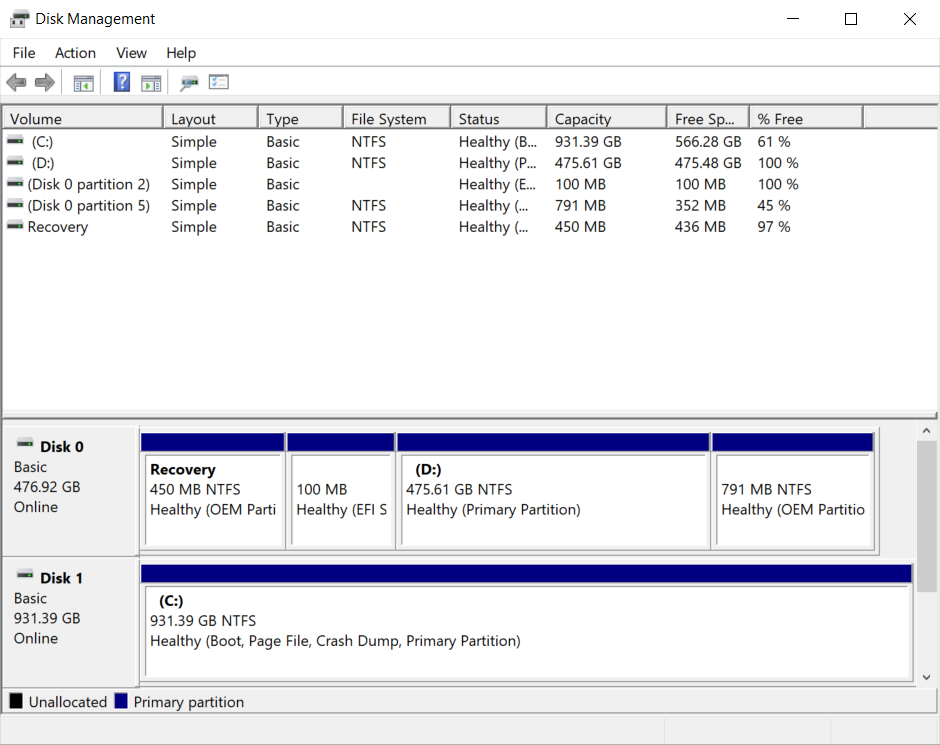
Task: Click the Connect/Refresh disk toolbar icon
Action: [189, 83]
